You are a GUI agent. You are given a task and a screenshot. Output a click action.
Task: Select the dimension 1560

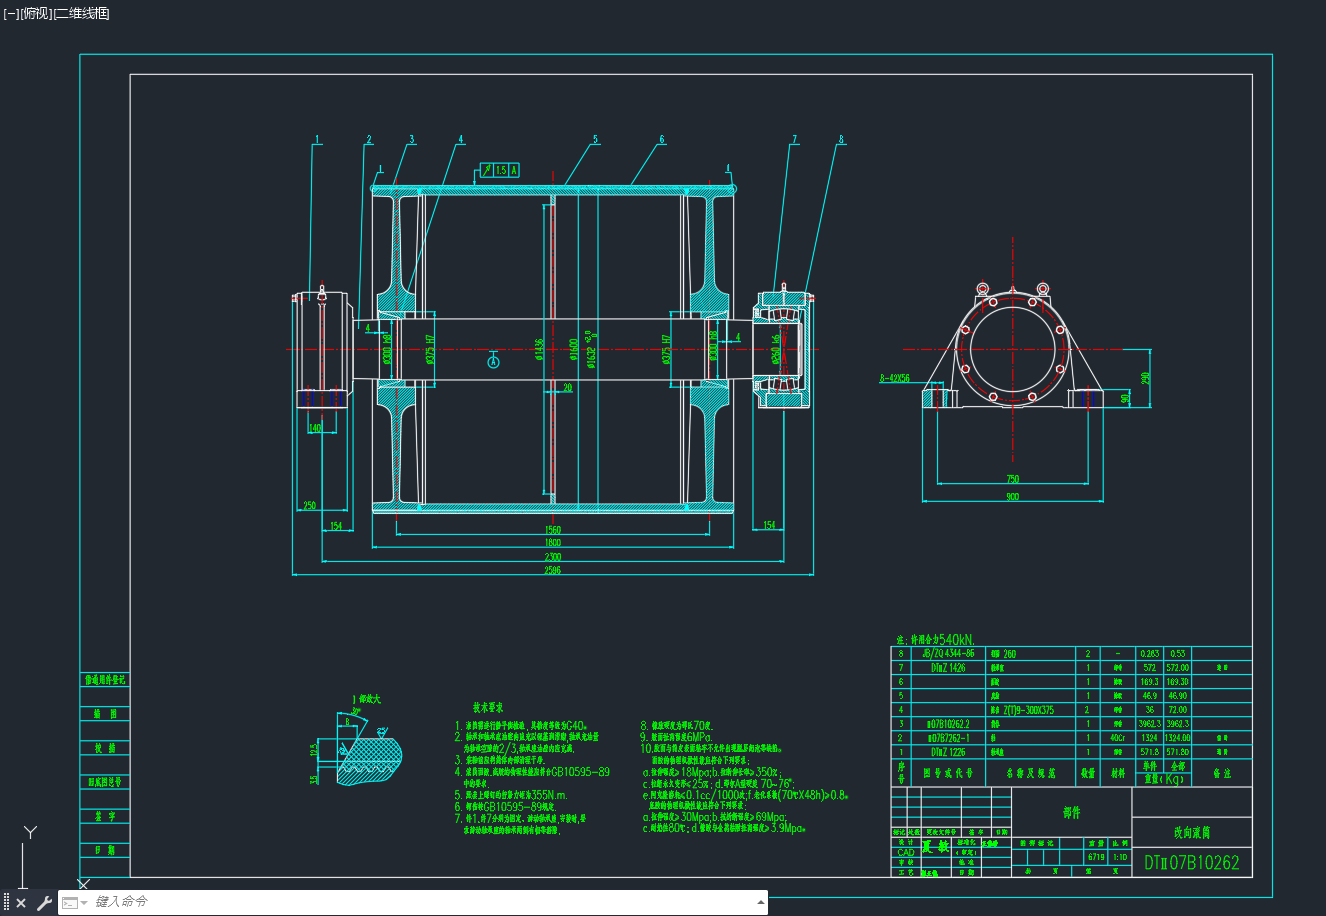(x=552, y=530)
